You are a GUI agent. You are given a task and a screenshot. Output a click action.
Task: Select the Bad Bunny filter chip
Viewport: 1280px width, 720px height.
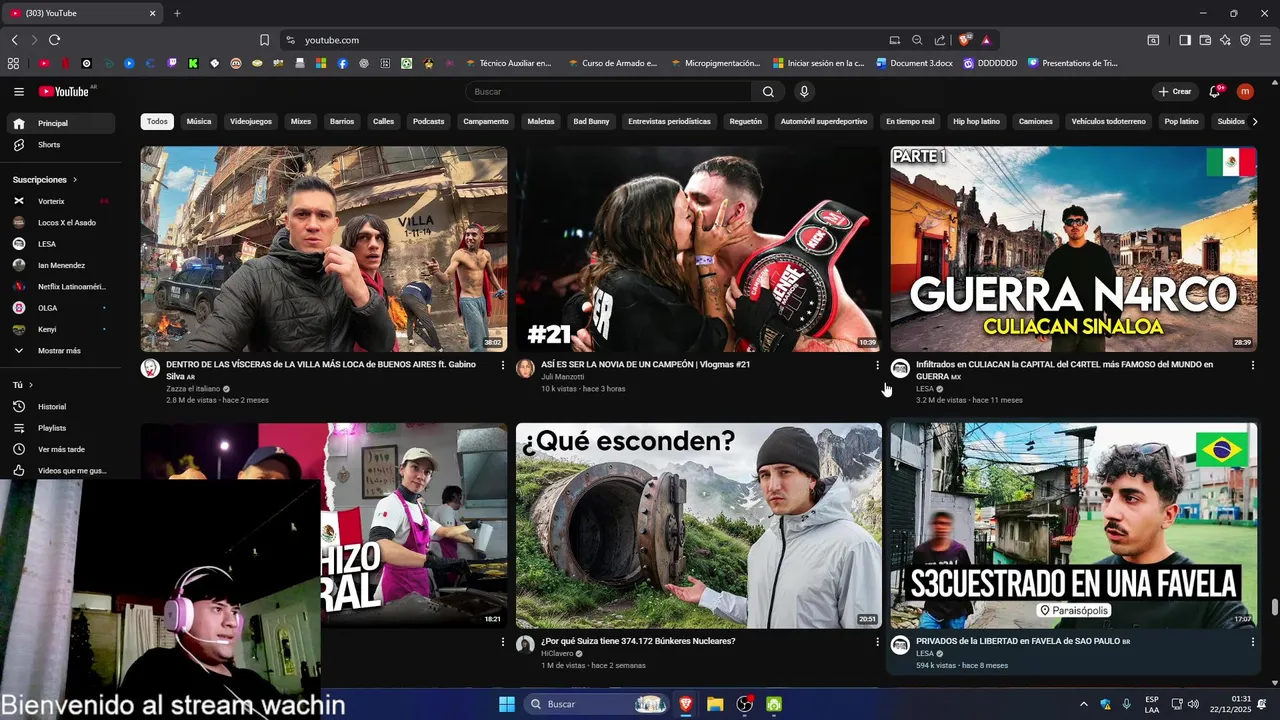(x=591, y=121)
